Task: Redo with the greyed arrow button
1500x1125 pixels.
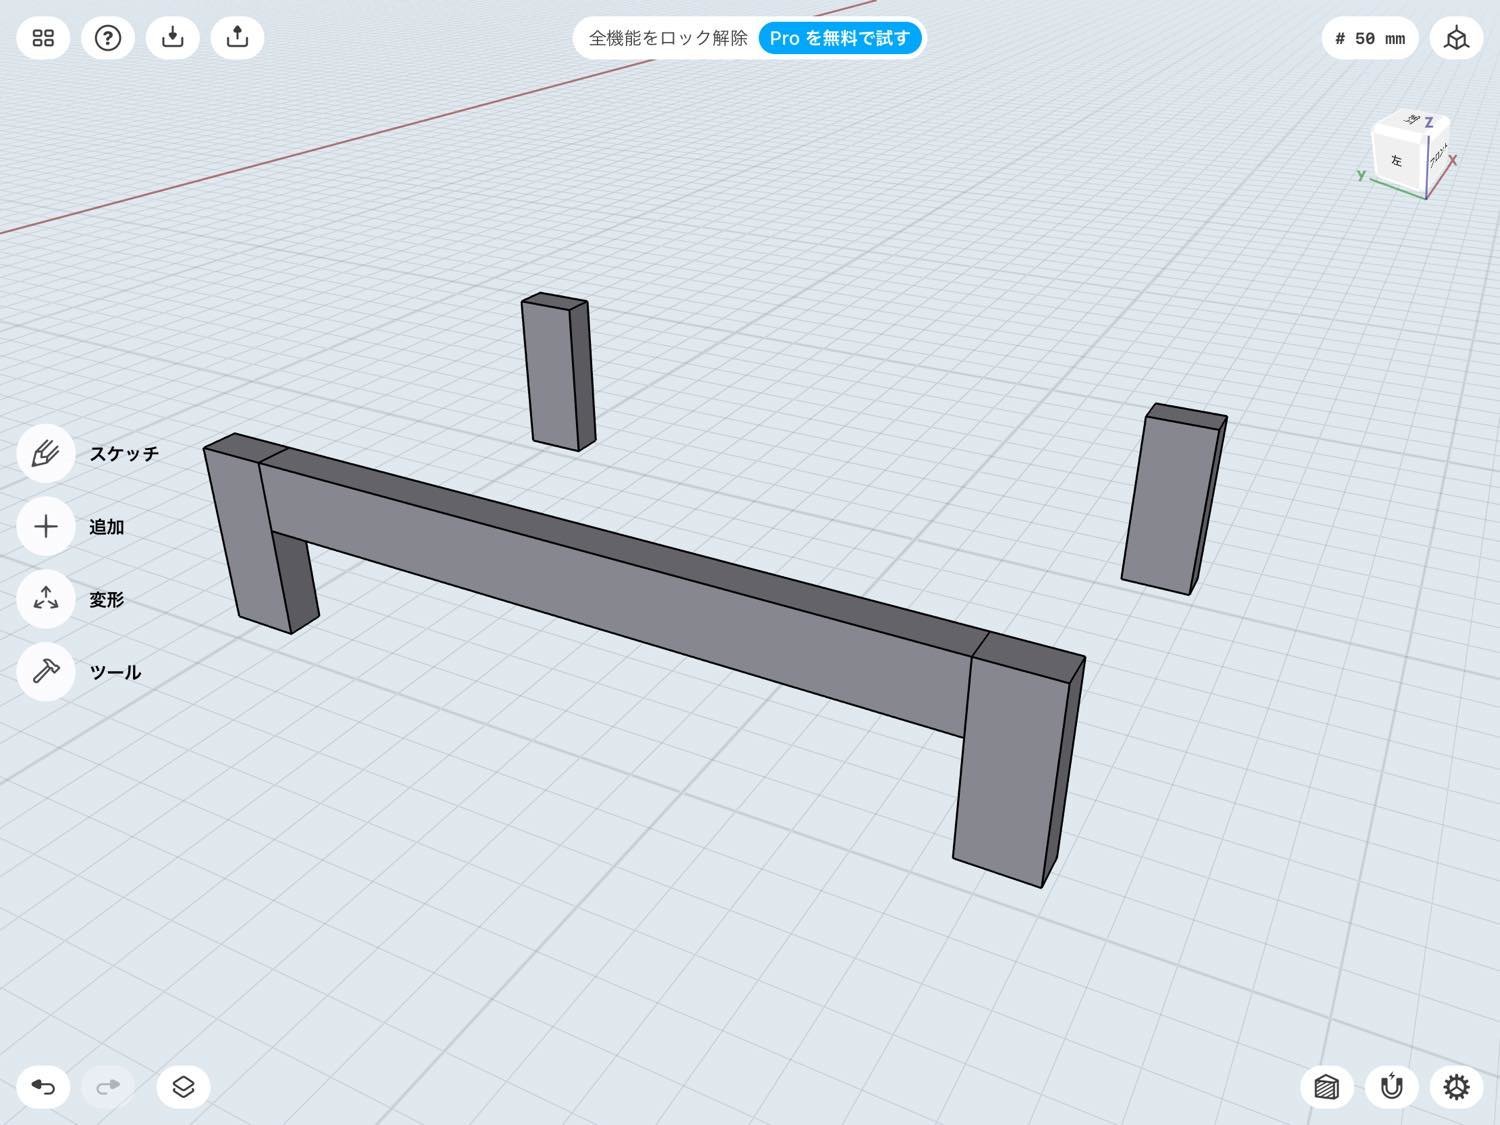Action: click(x=108, y=1087)
